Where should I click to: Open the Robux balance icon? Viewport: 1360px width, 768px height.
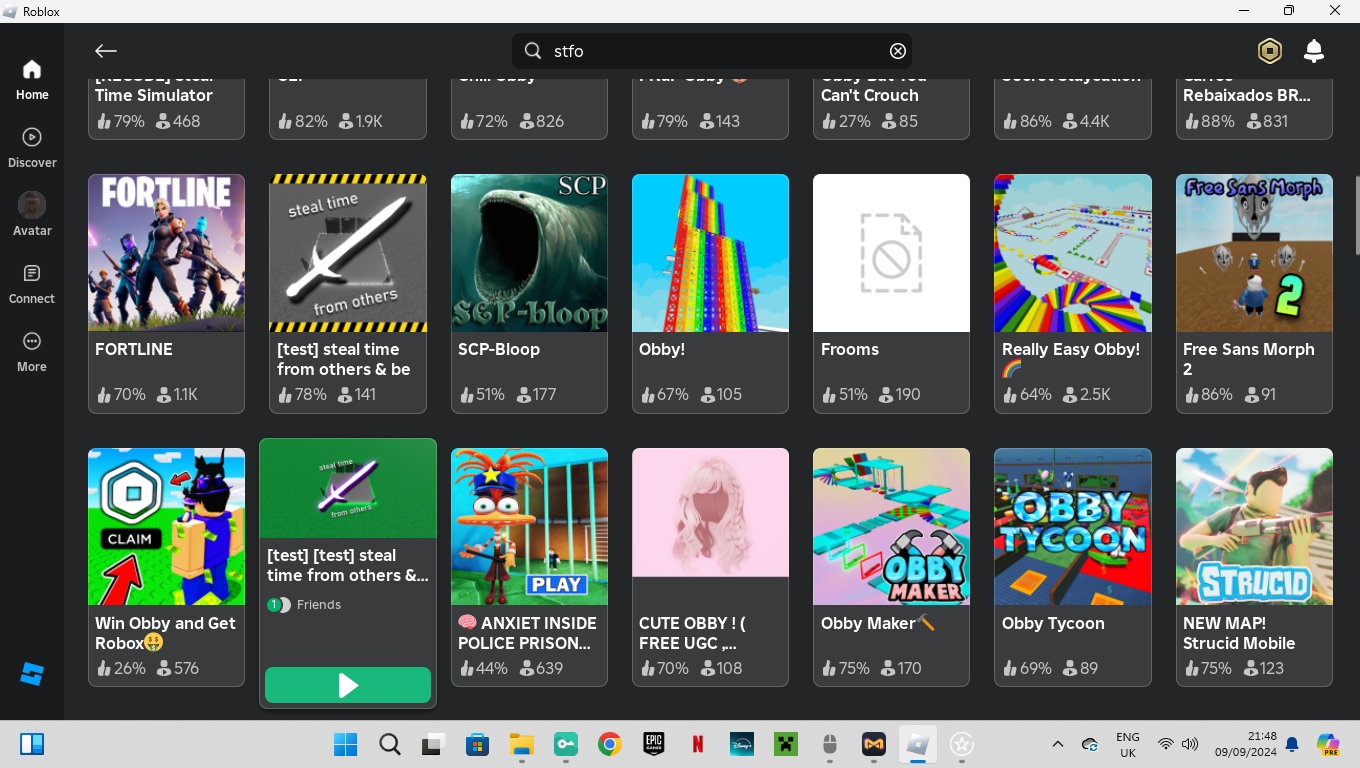(1270, 51)
